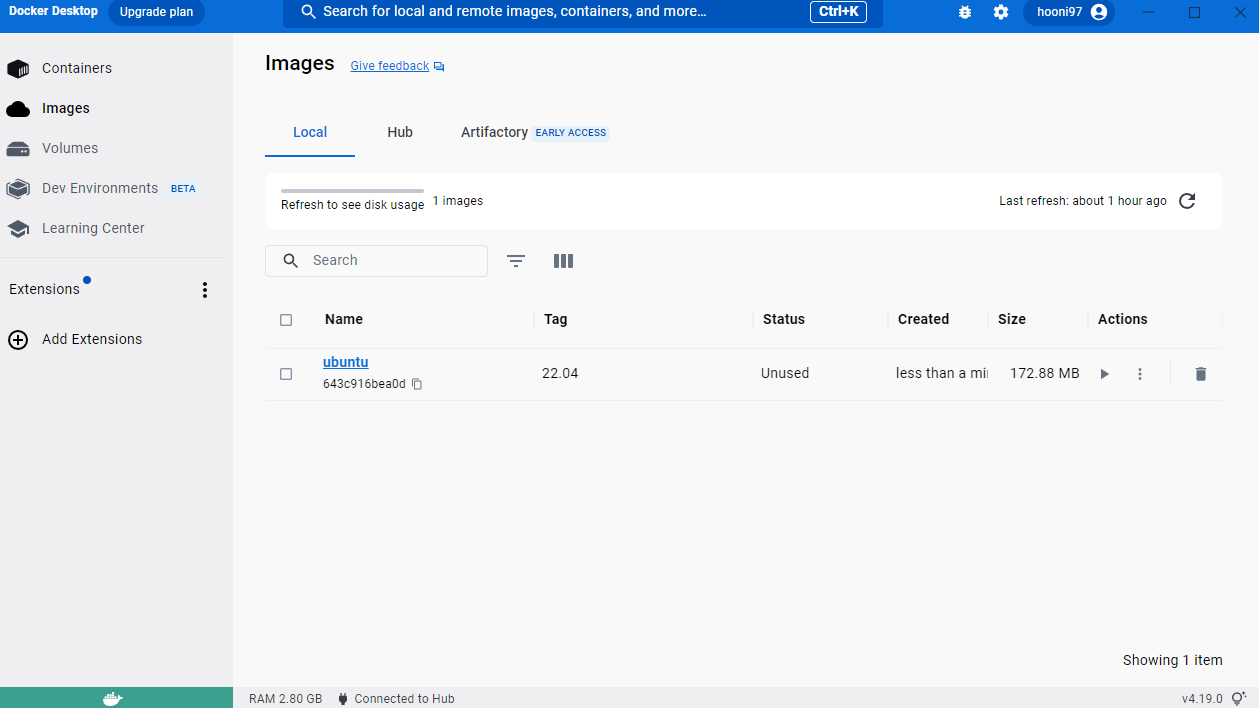Open Settings gear icon

1001,12
